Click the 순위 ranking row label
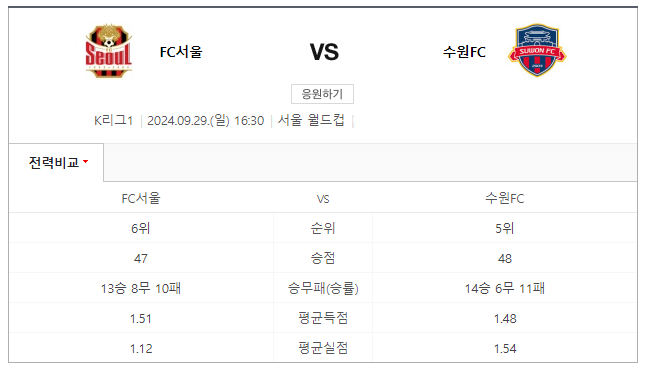The height and width of the screenshot is (368, 646). click(323, 228)
